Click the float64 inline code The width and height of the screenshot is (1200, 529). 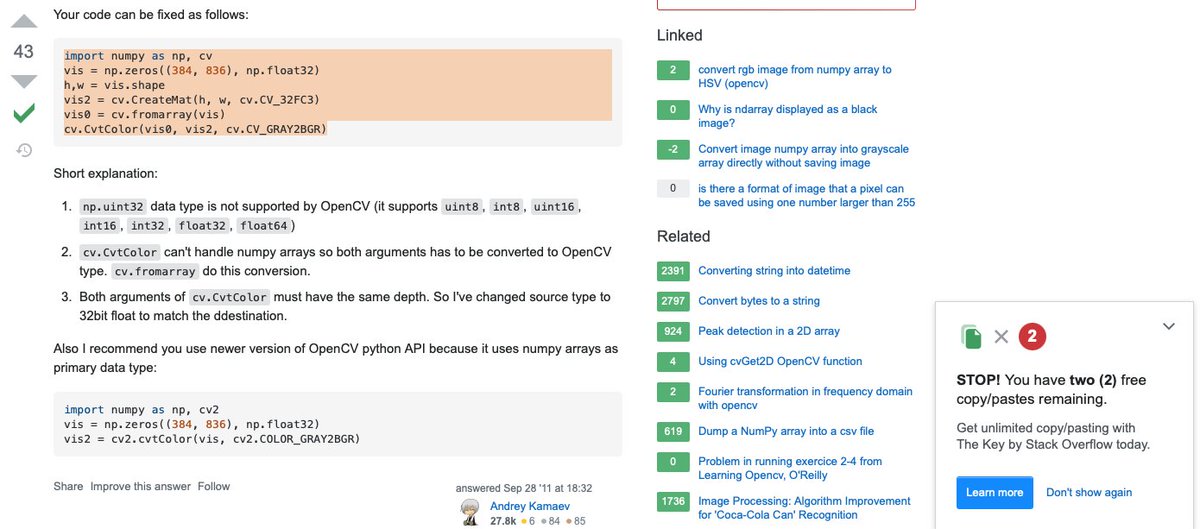265,226
